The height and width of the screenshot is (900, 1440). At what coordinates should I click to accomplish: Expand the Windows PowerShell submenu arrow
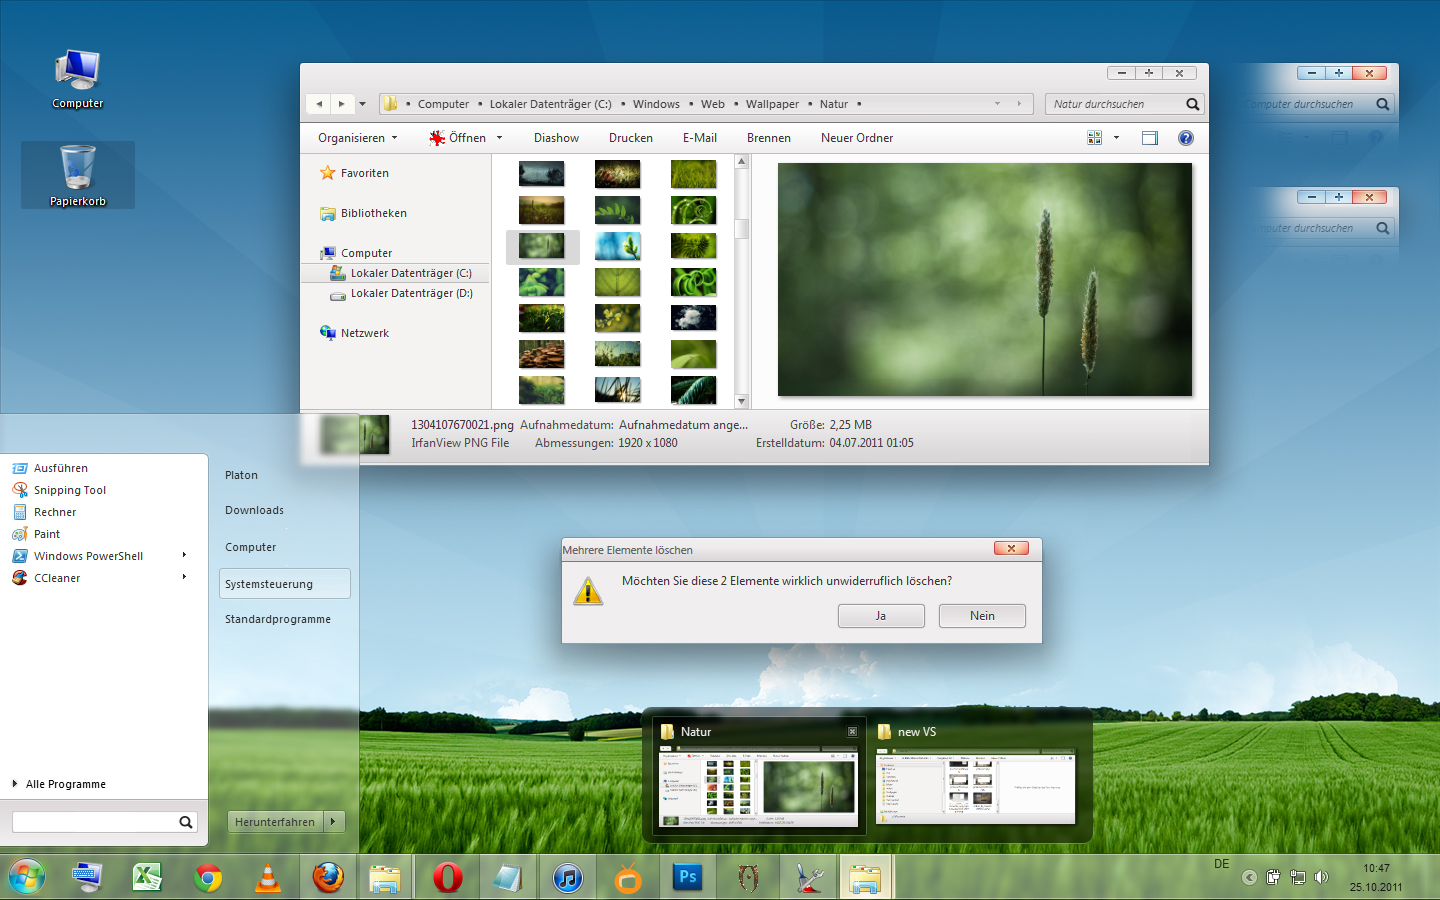[x=184, y=555]
